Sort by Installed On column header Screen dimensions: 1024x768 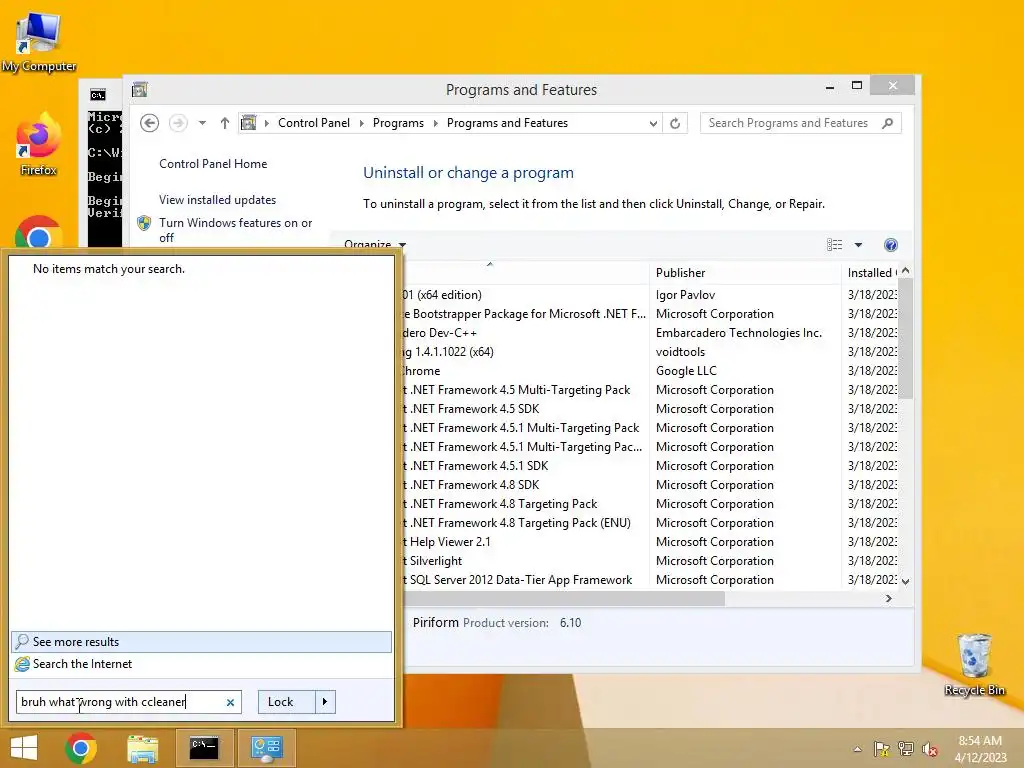click(871, 273)
